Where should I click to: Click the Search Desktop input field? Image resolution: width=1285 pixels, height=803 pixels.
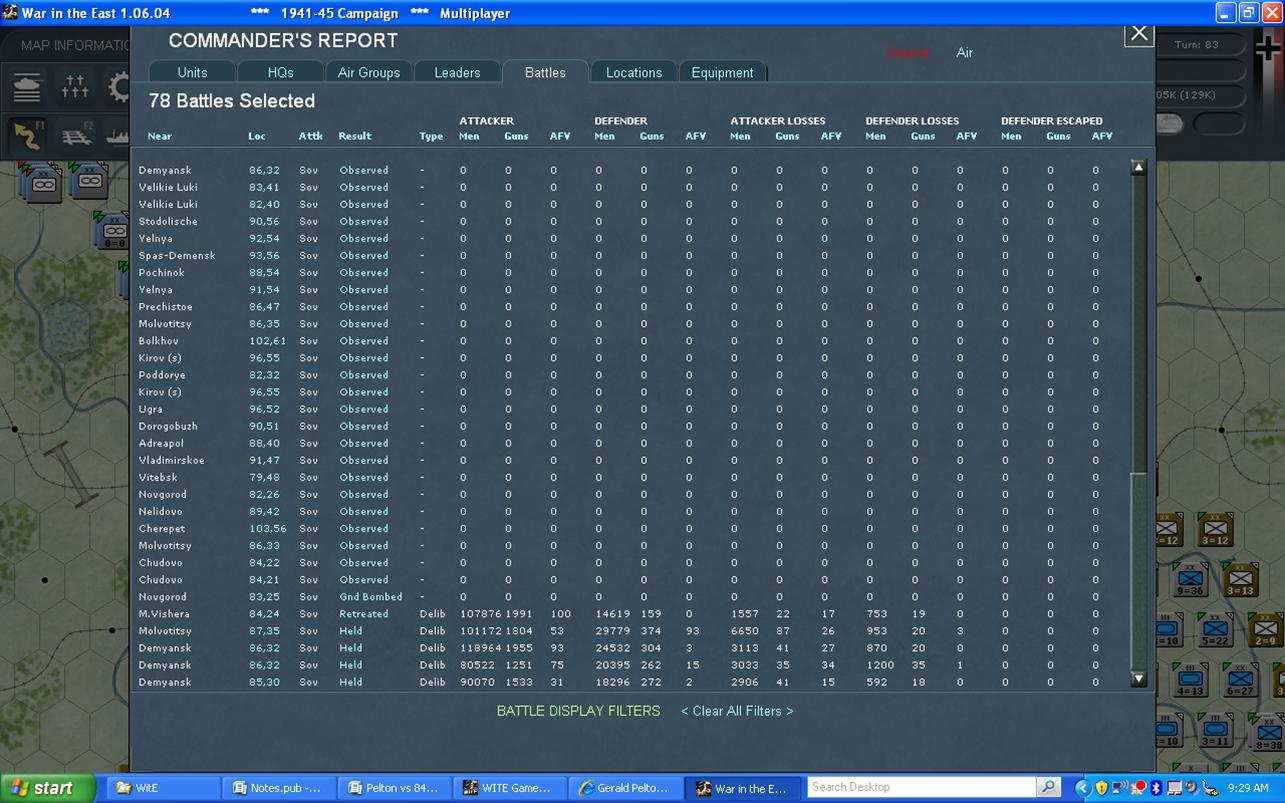(922, 787)
